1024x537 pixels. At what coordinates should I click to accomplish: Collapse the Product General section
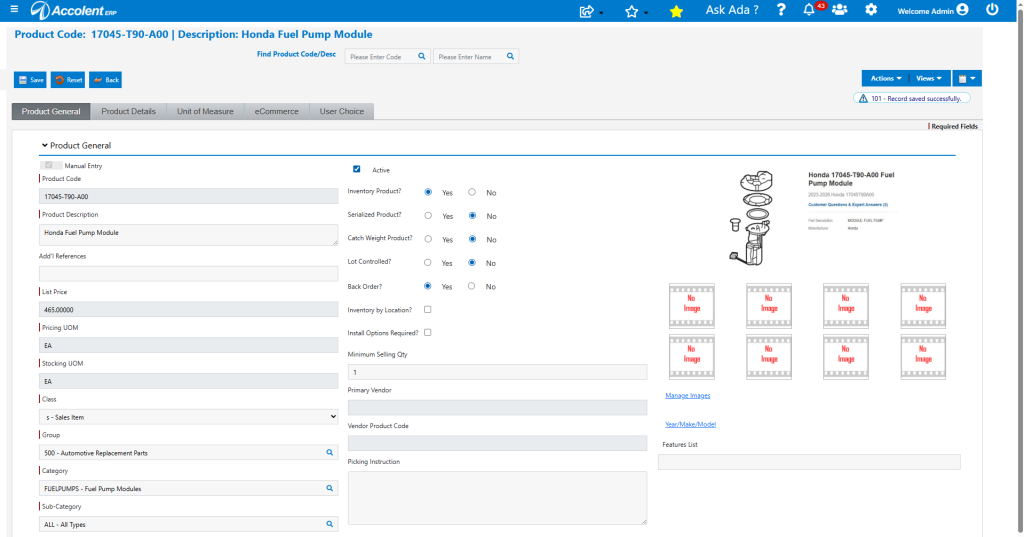(44, 145)
